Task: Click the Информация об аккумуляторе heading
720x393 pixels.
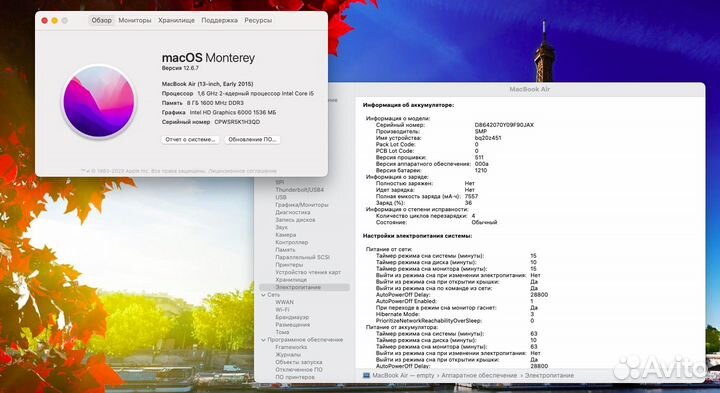Action: pyautogui.click(x=408, y=105)
